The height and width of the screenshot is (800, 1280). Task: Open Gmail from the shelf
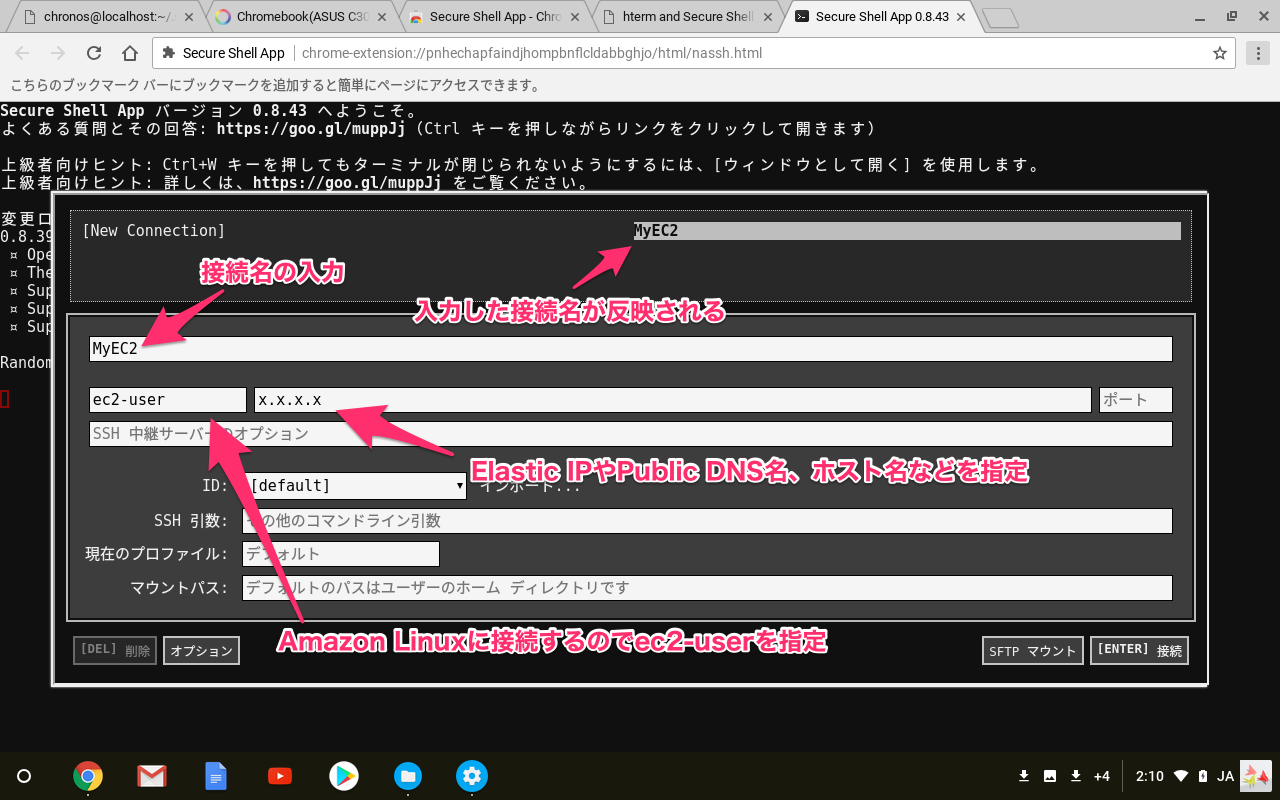tap(152, 775)
